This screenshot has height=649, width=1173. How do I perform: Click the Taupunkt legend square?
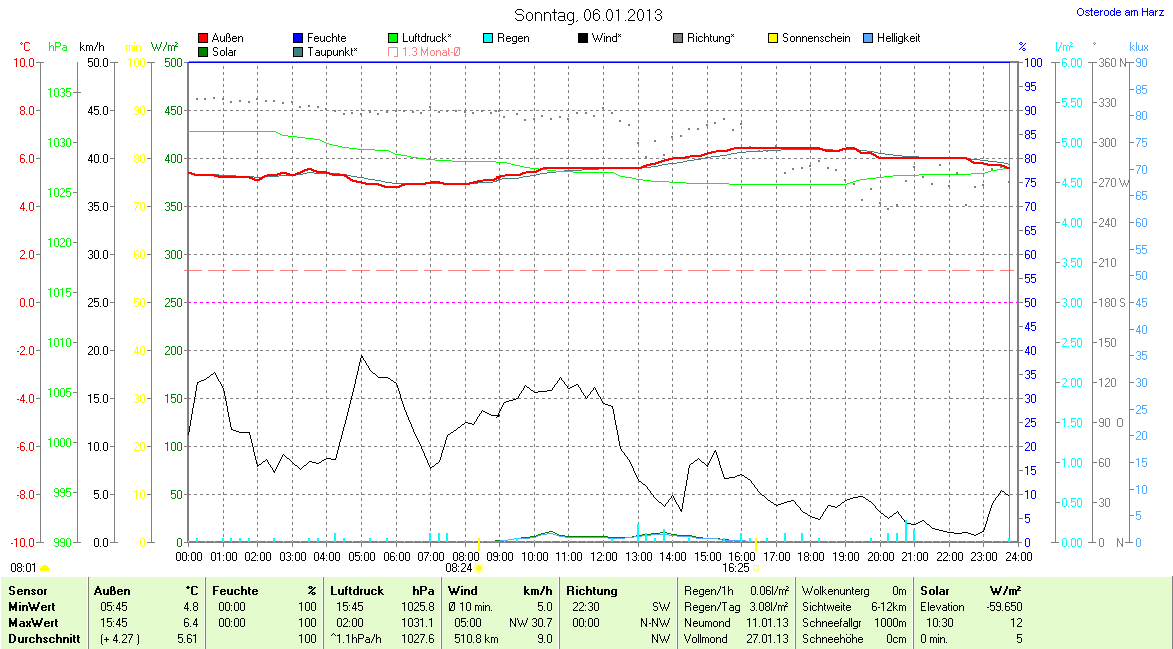[x=299, y=52]
